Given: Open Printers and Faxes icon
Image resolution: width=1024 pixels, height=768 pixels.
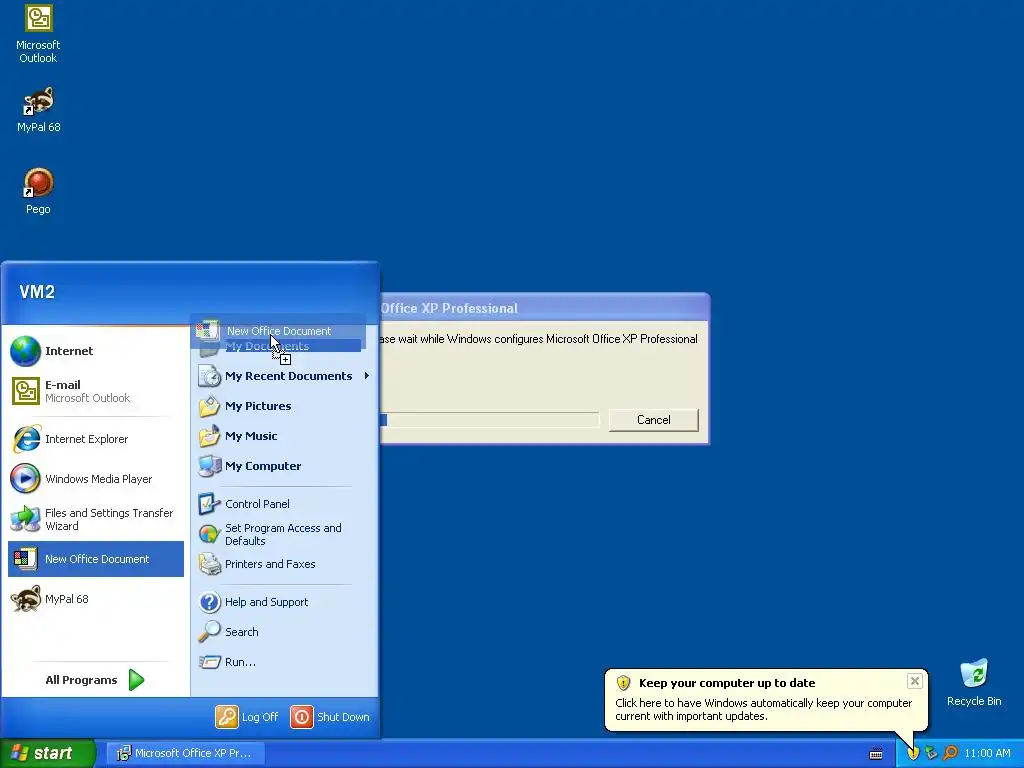Looking at the screenshot, I should 210,564.
